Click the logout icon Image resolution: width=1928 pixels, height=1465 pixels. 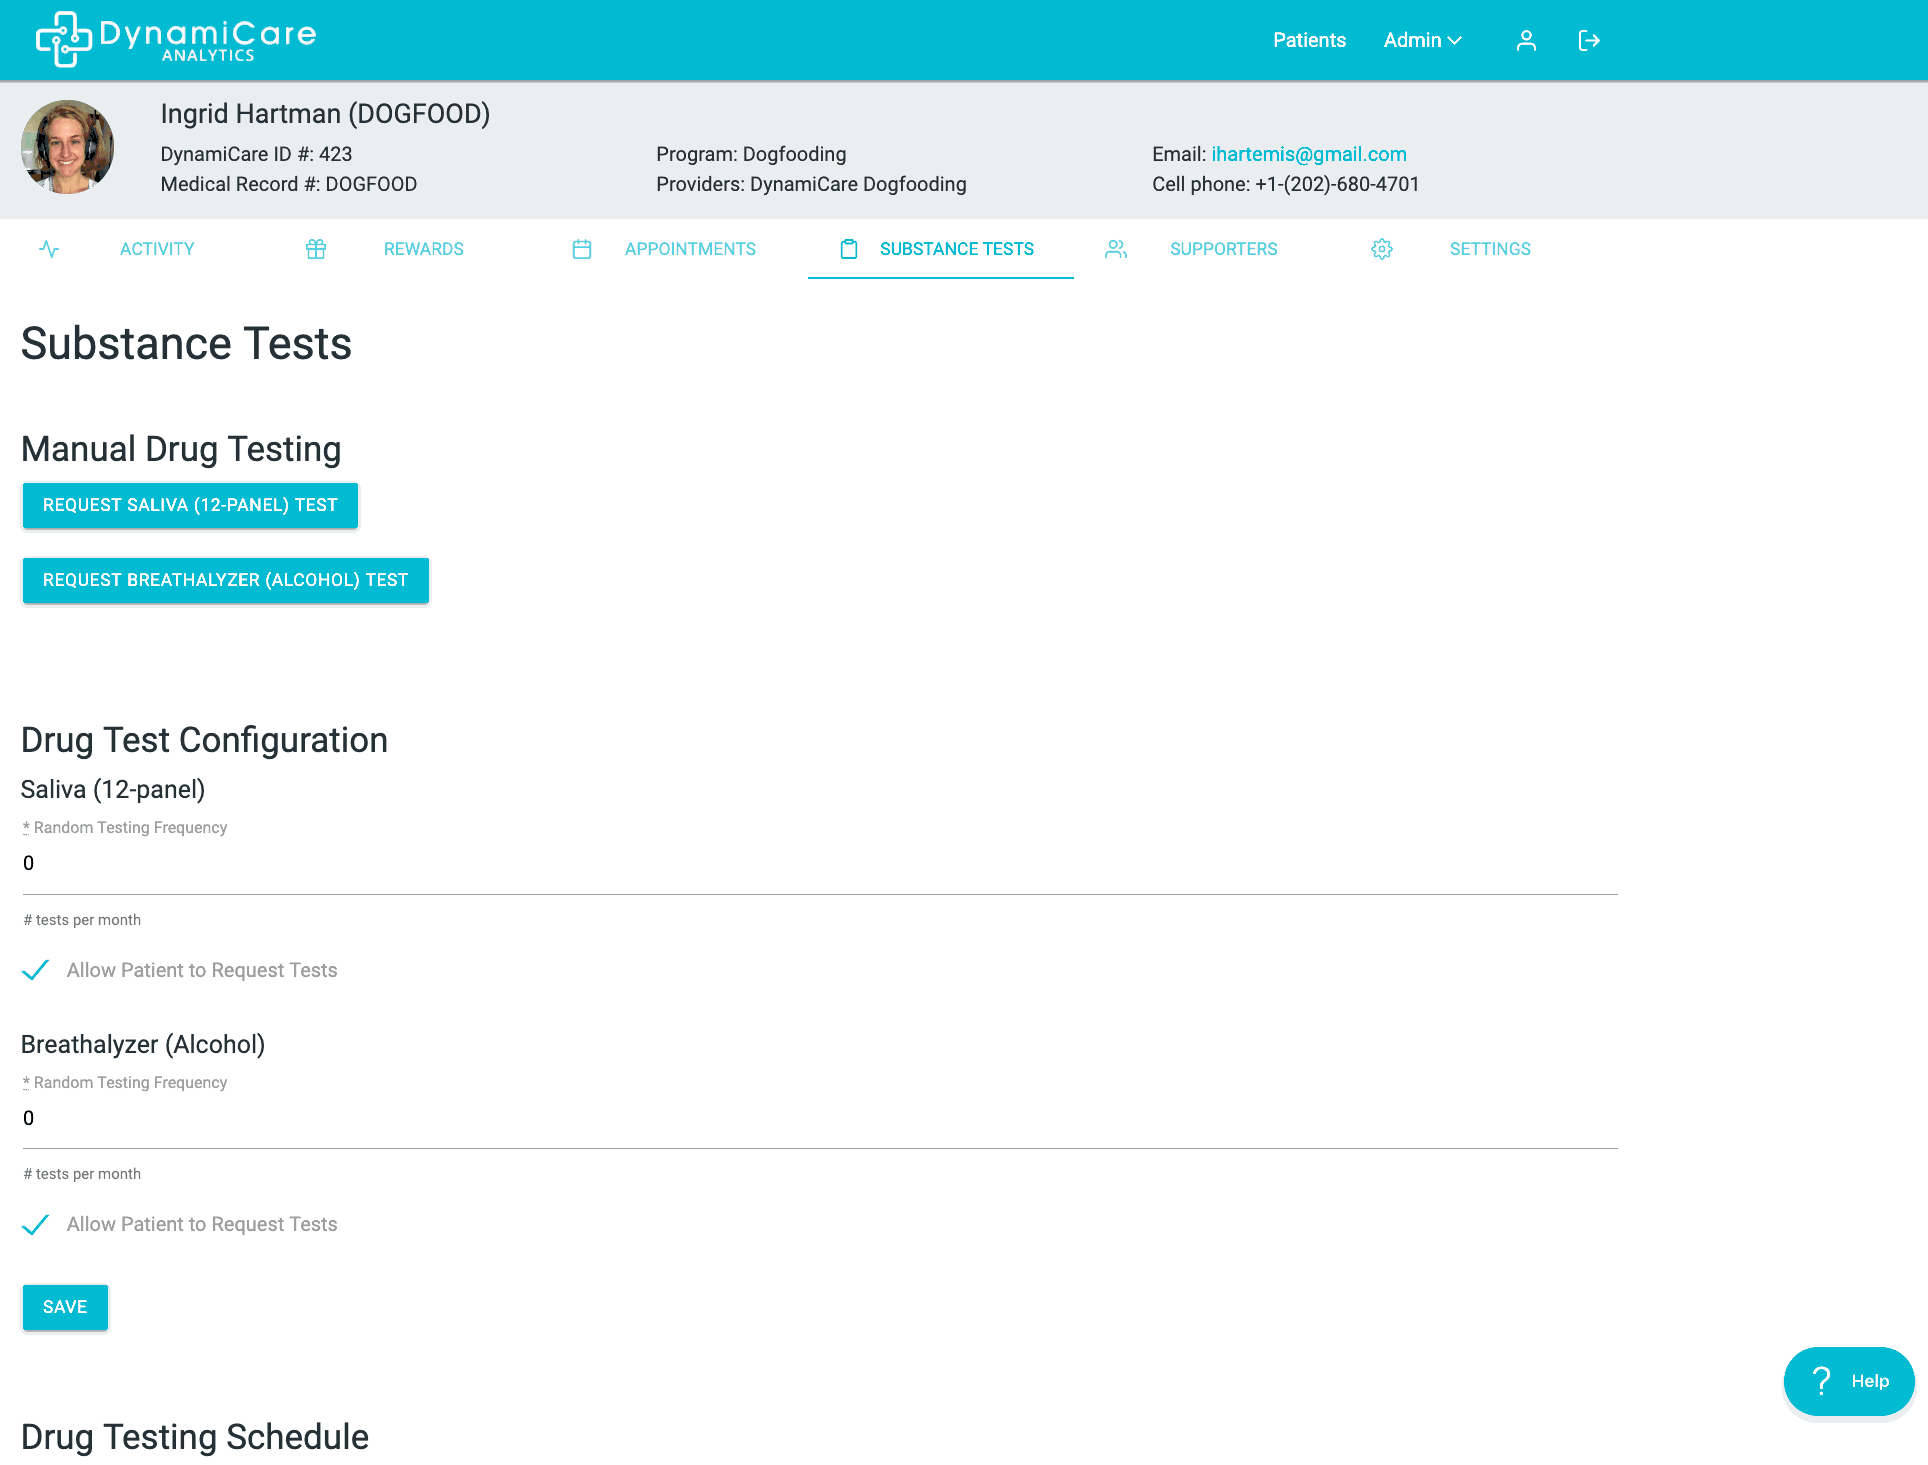pyautogui.click(x=1589, y=40)
